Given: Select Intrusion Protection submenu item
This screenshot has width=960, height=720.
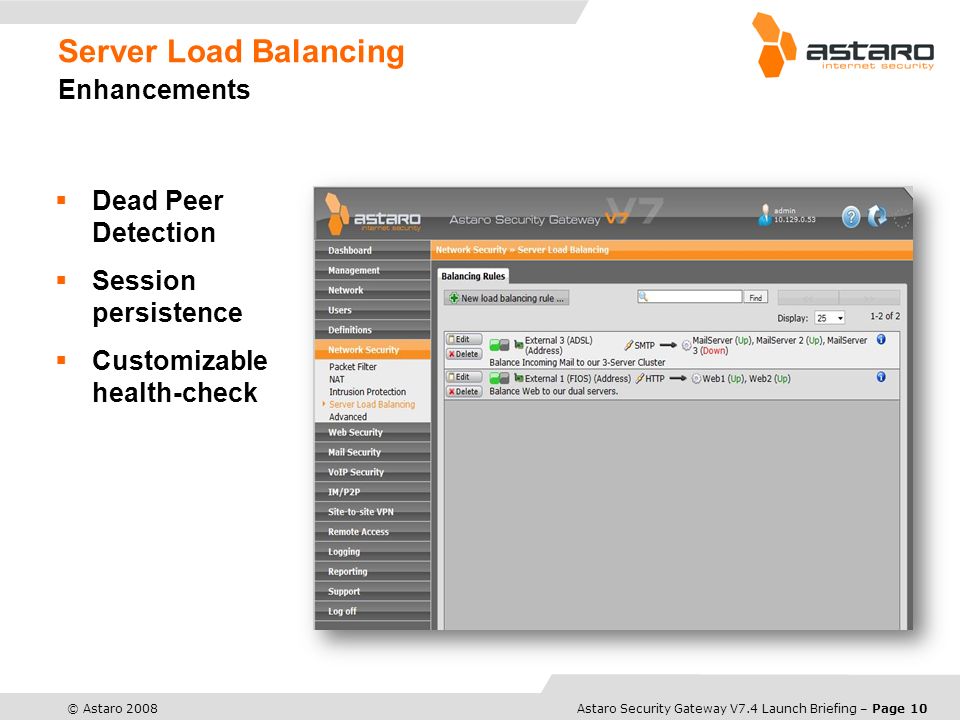Looking at the screenshot, I should tap(367, 392).
